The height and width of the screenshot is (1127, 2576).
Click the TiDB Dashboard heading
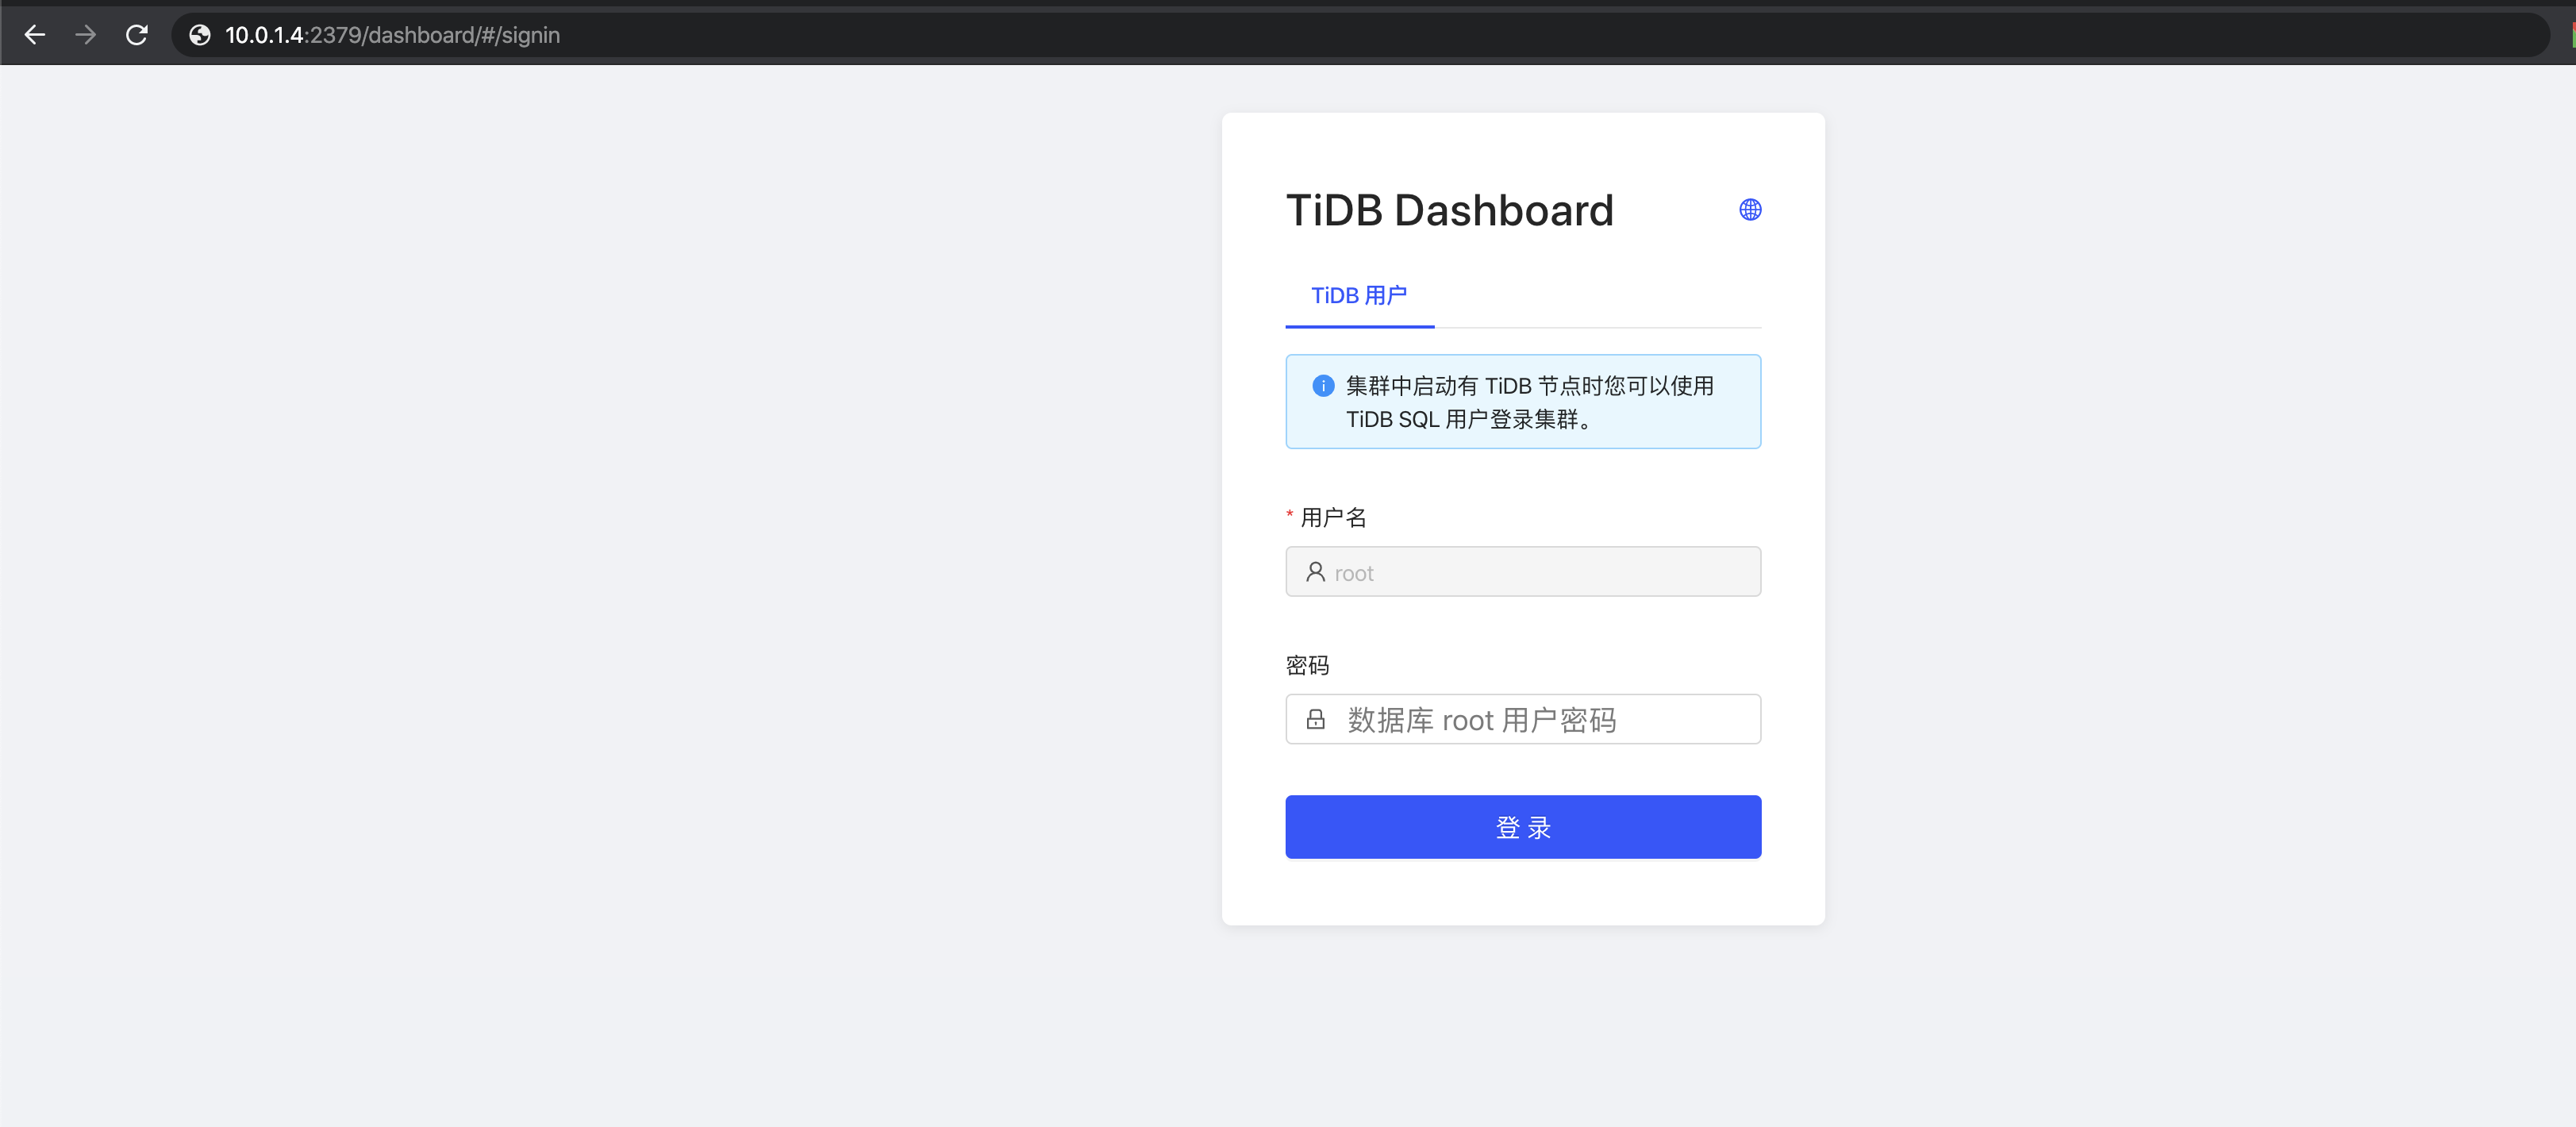tap(1449, 210)
